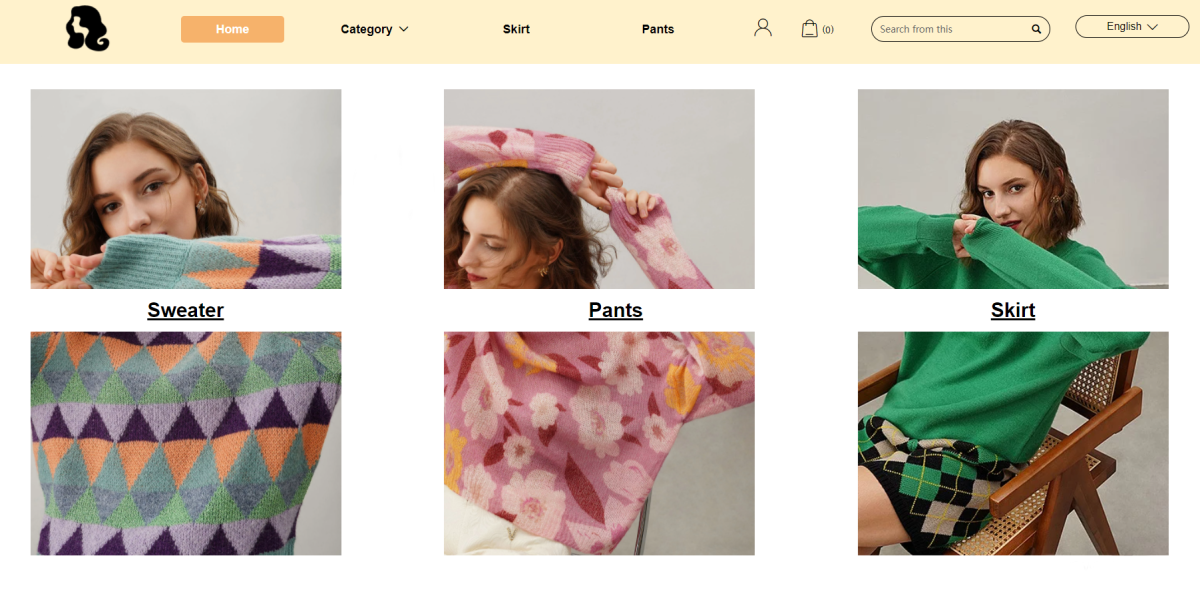Screen dimensions: 1200x606
Task: Click the woman silhouette site logo
Action: 87,29
